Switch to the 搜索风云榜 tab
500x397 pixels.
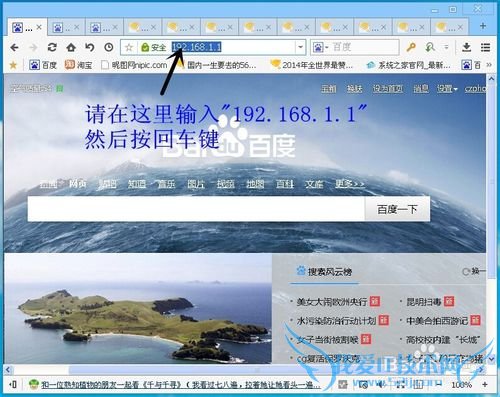tap(324, 272)
